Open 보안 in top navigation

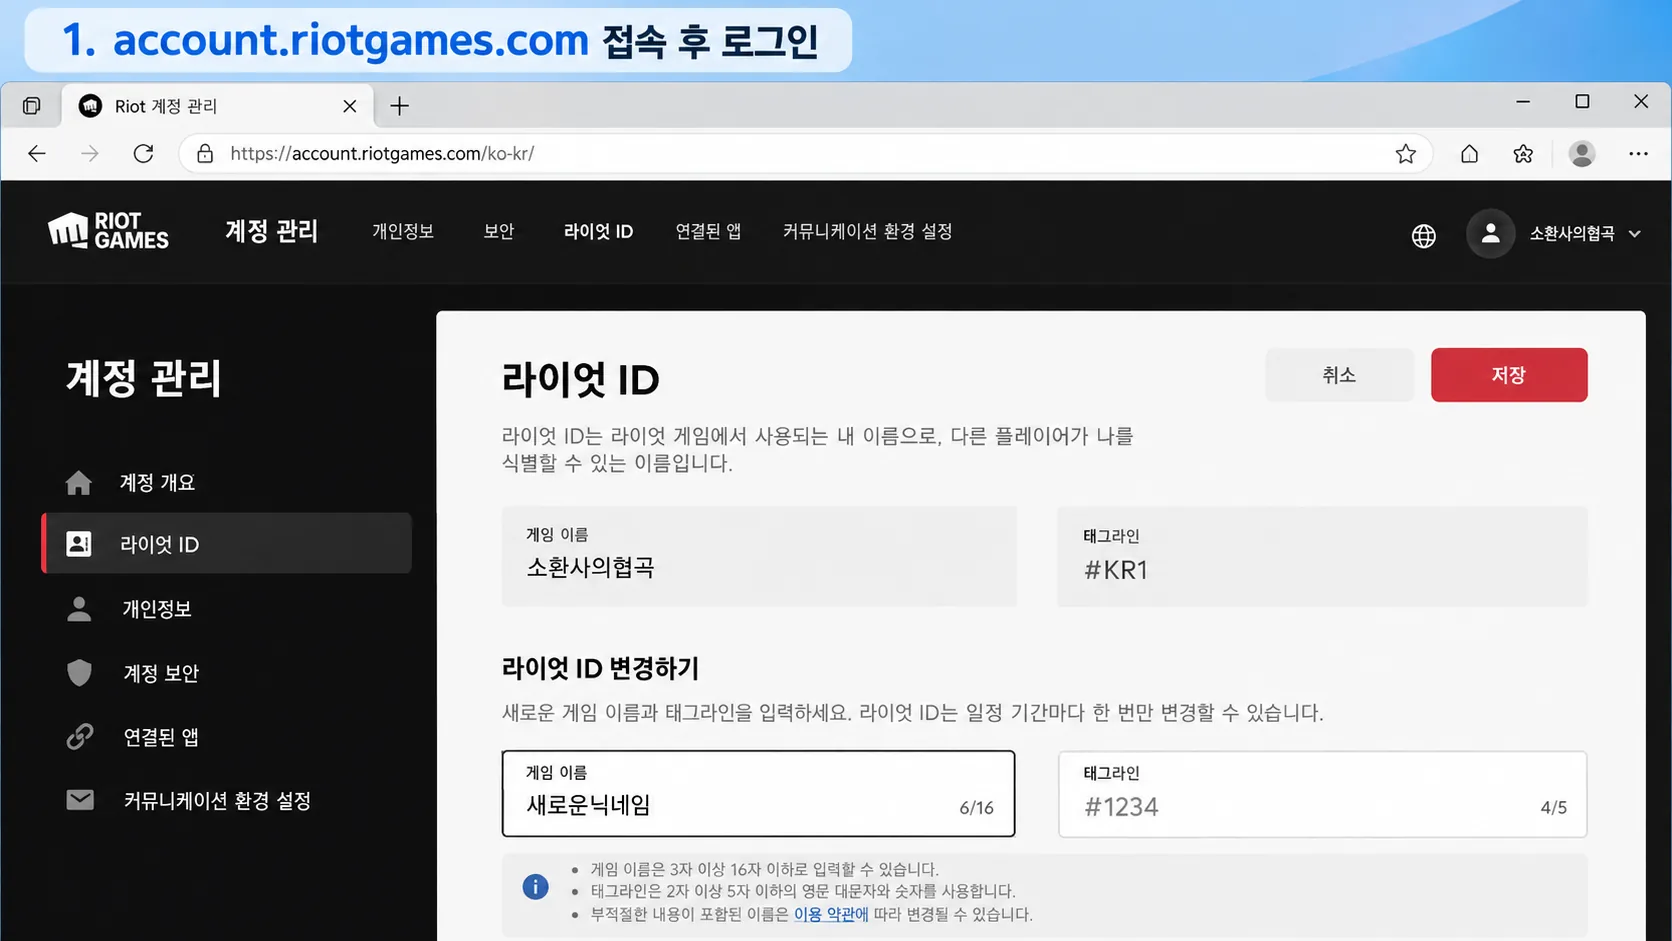click(499, 232)
